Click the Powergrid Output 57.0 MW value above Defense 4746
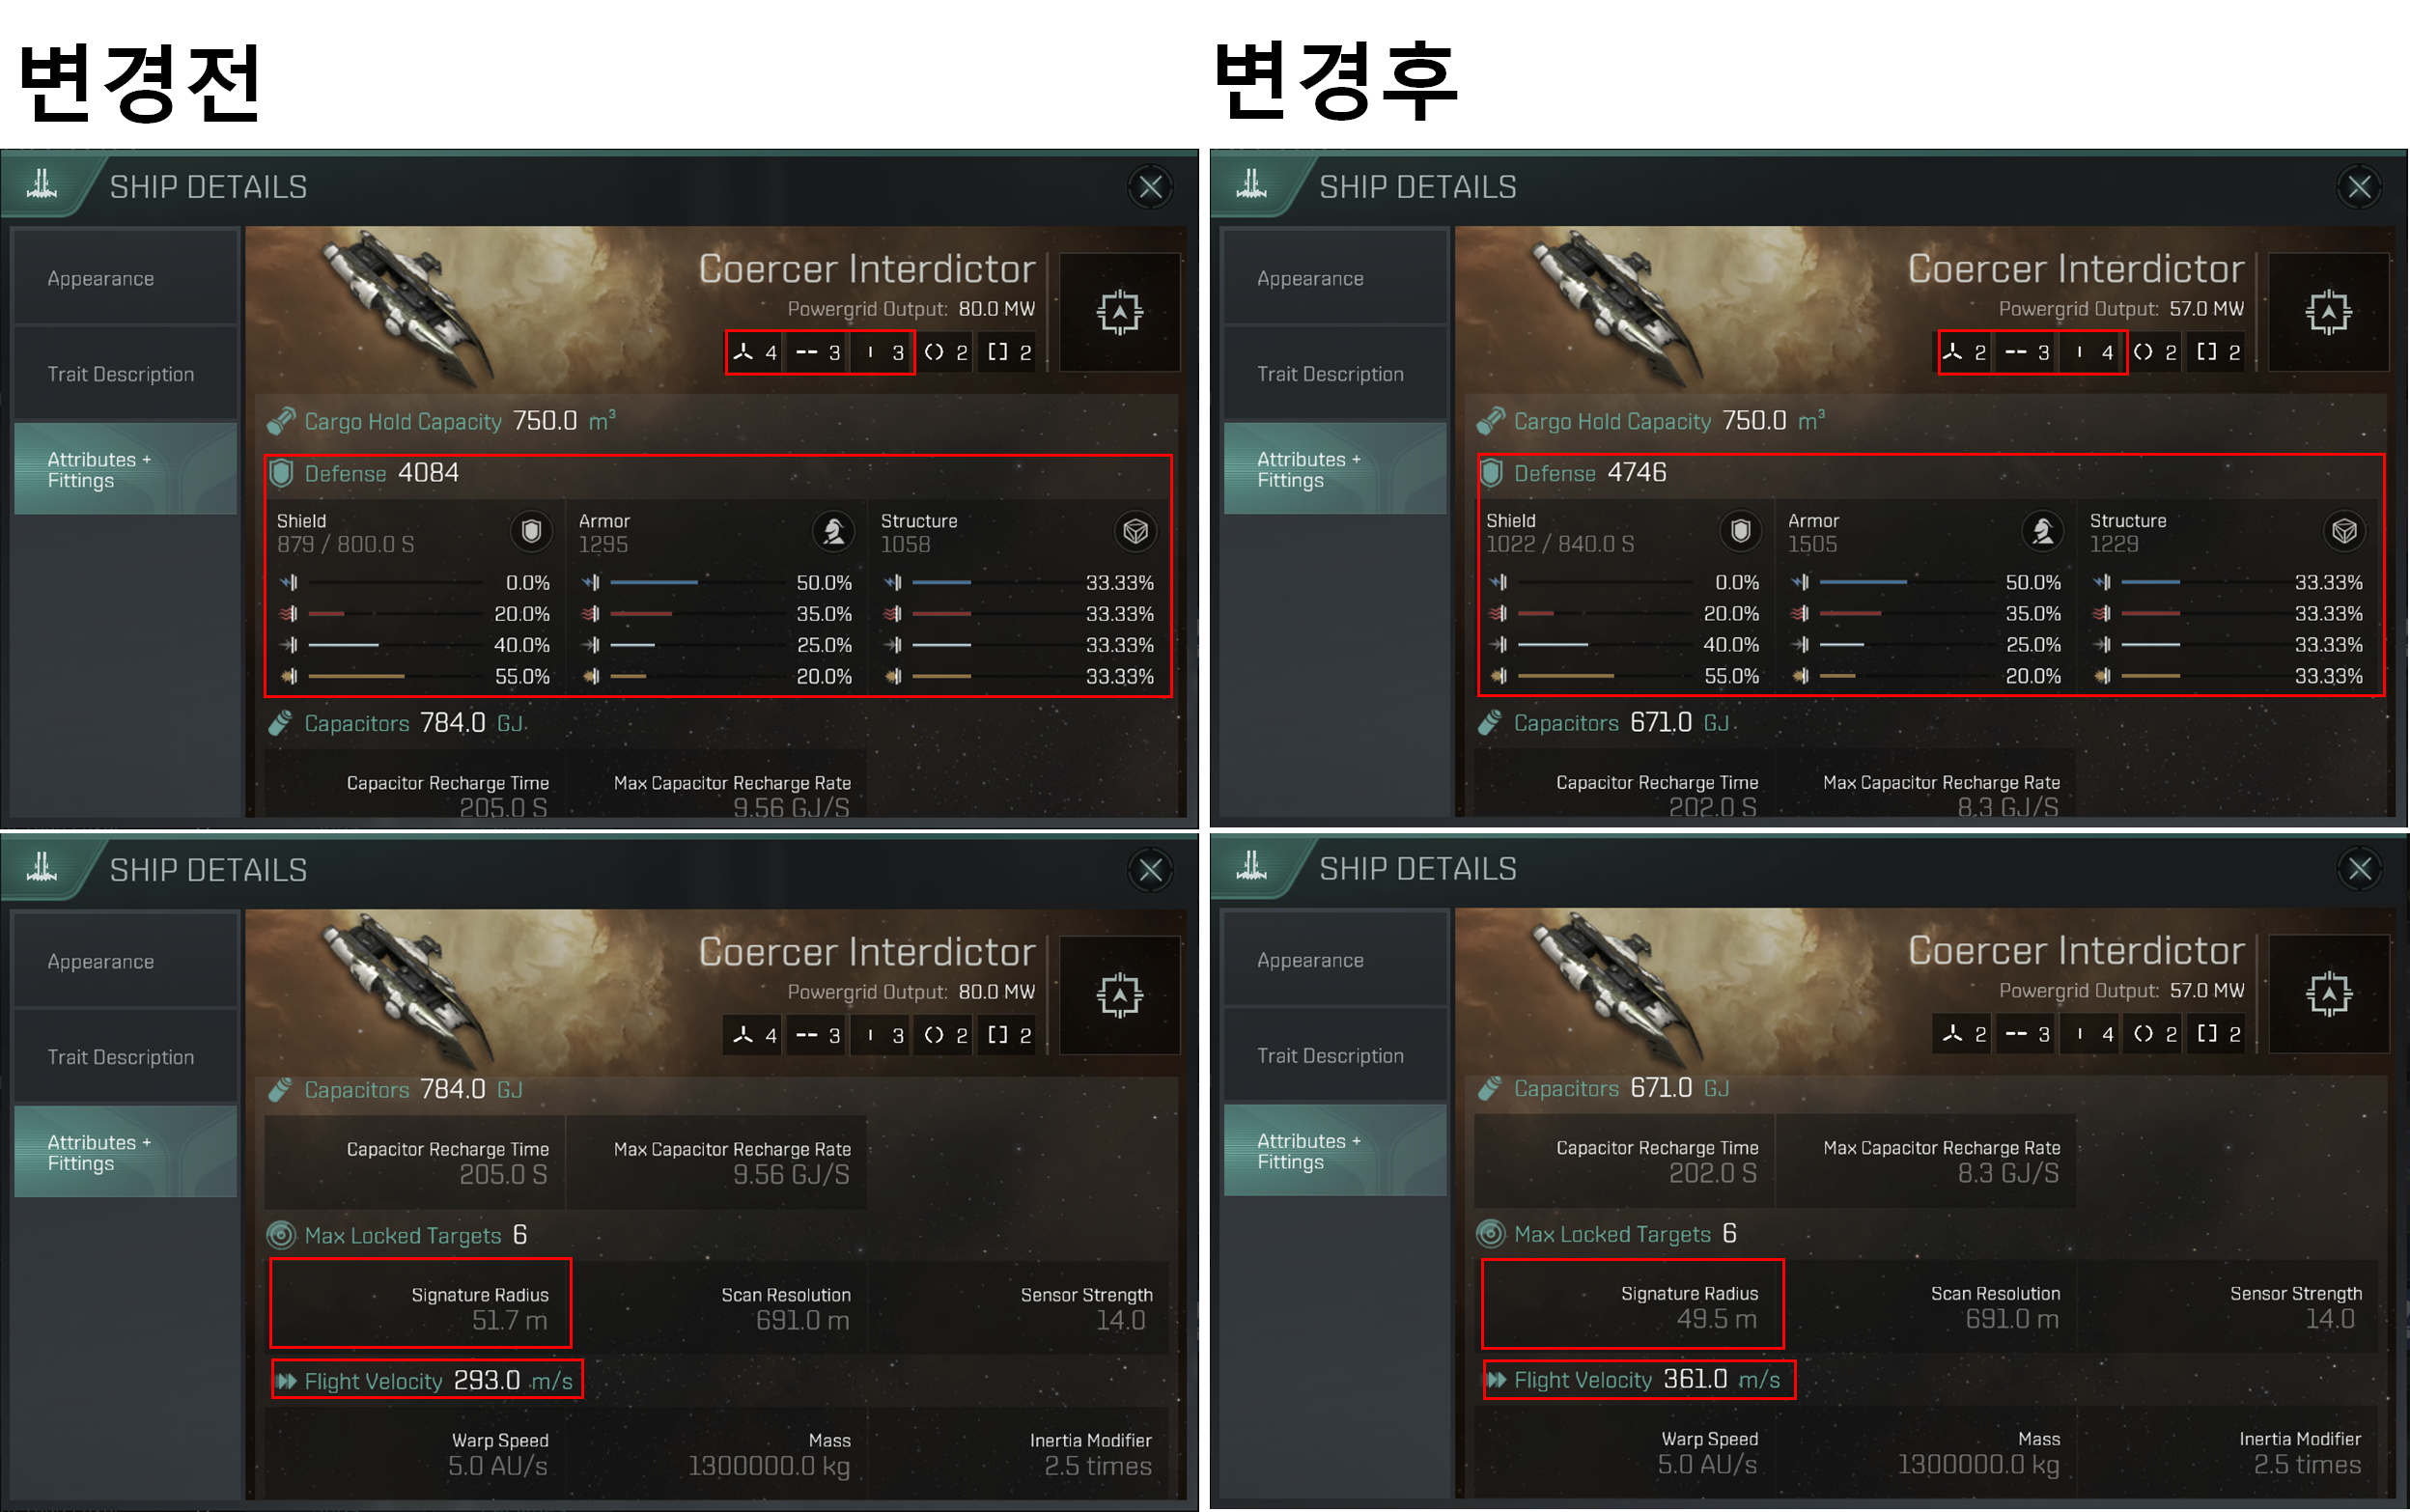This screenshot has width=2410, height=1512. tap(2206, 309)
